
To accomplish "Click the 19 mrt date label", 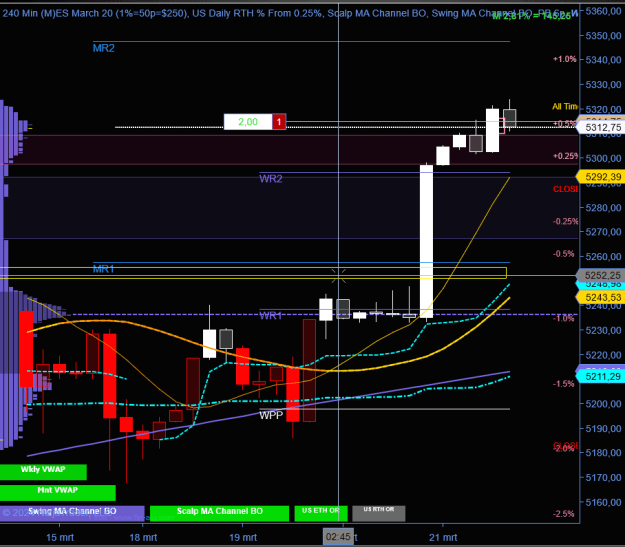I will coord(243,537).
